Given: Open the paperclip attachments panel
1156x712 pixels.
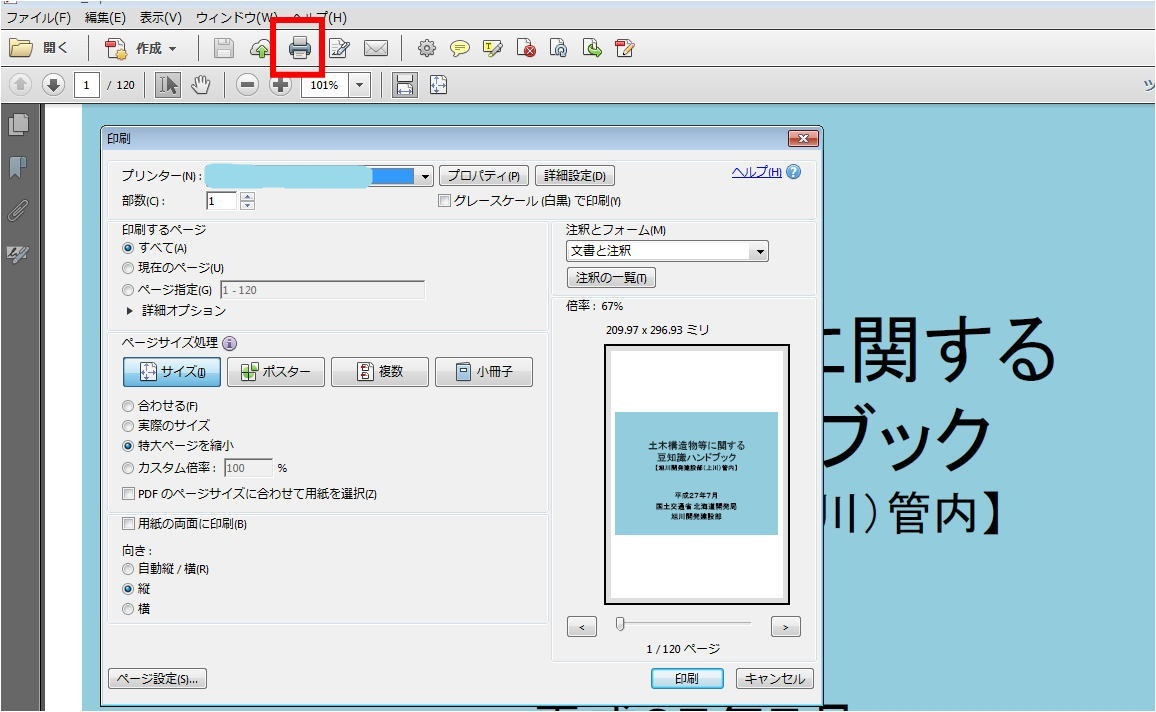Looking at the screenshot, I should [18, 212].
